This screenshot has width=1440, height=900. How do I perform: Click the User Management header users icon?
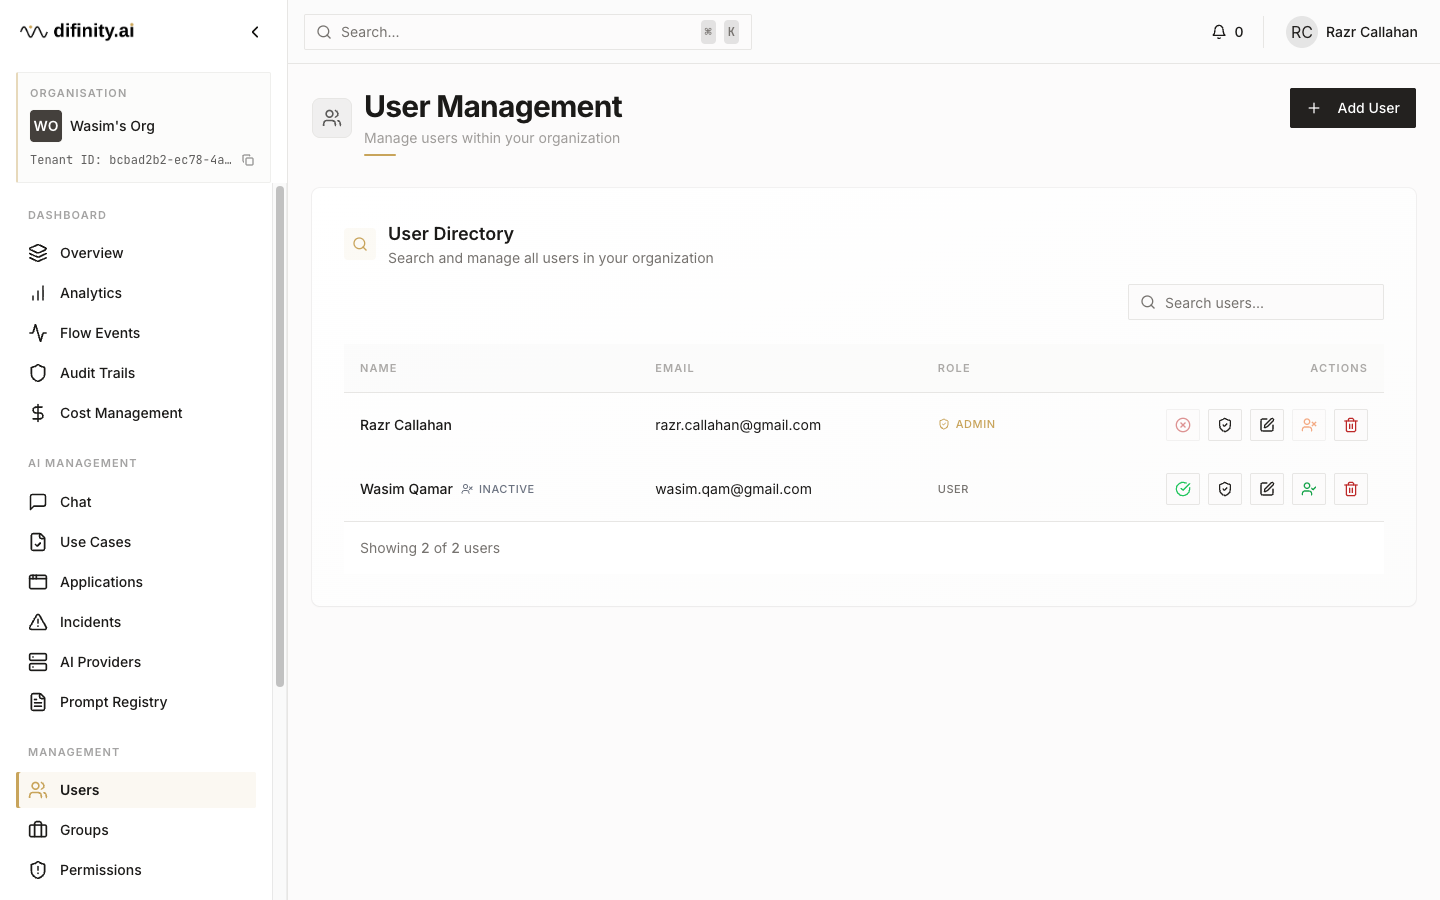pyautogui.click(x=332, y=118)
